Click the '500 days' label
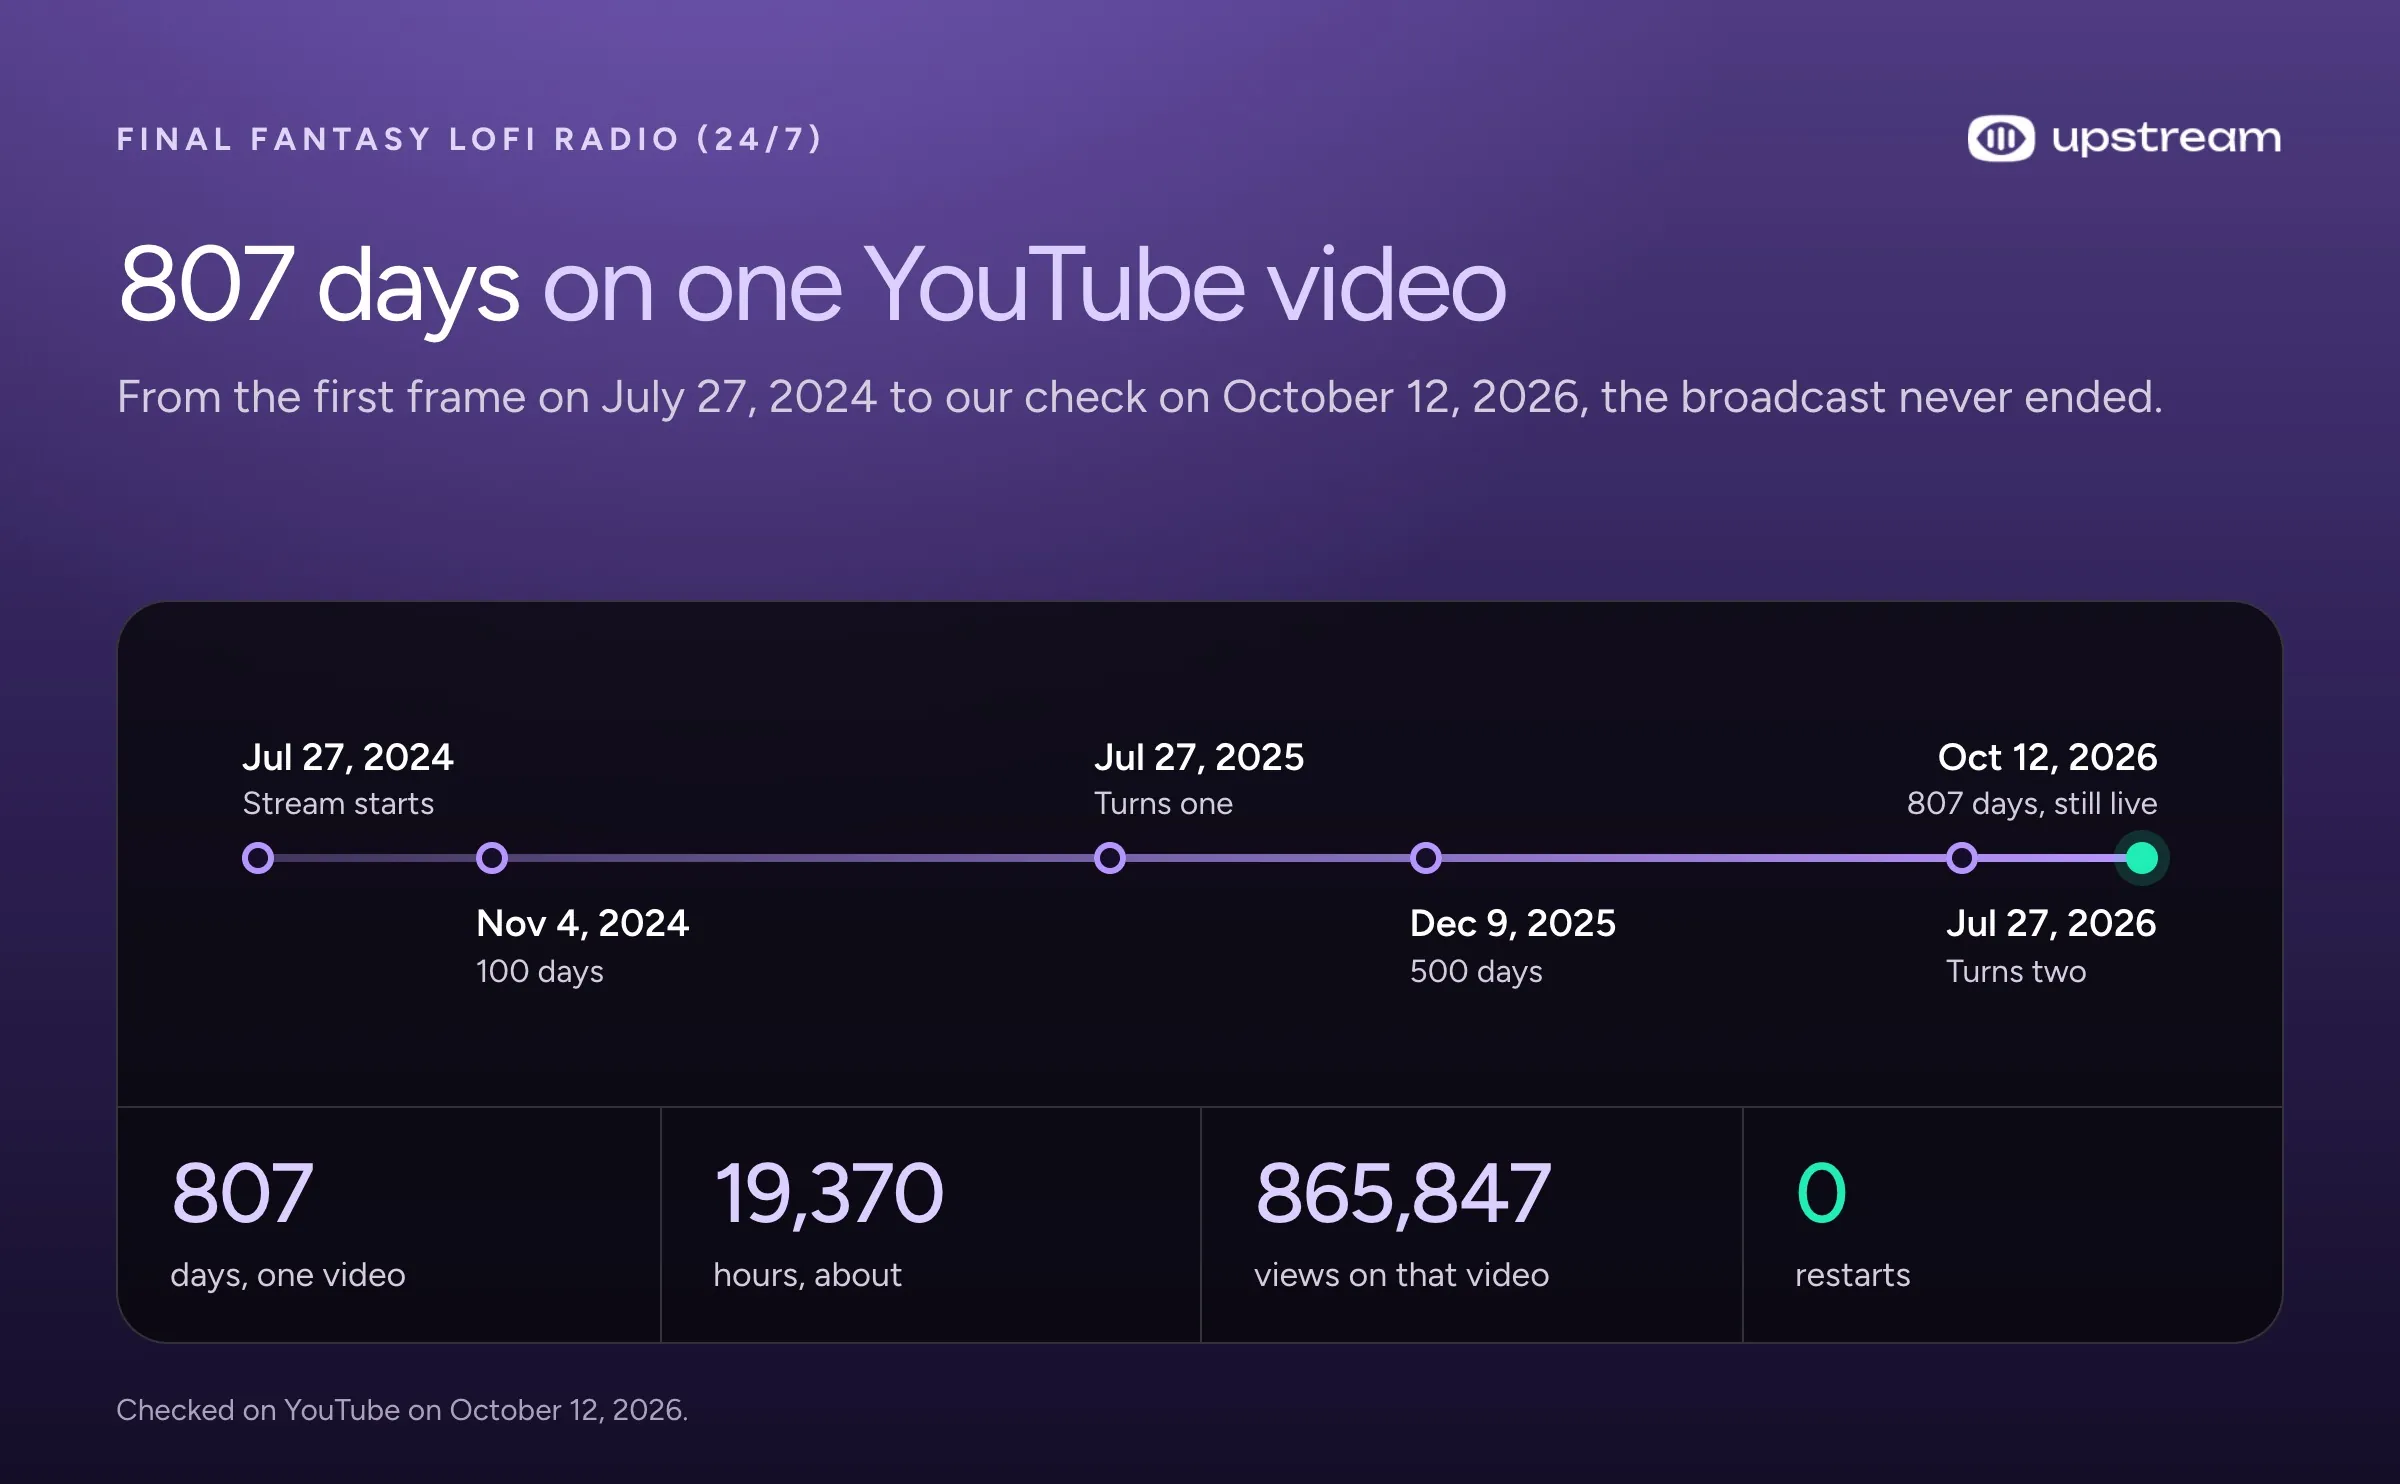The width and height of the screenshot is (2400, 1484). click(1476, 971)
